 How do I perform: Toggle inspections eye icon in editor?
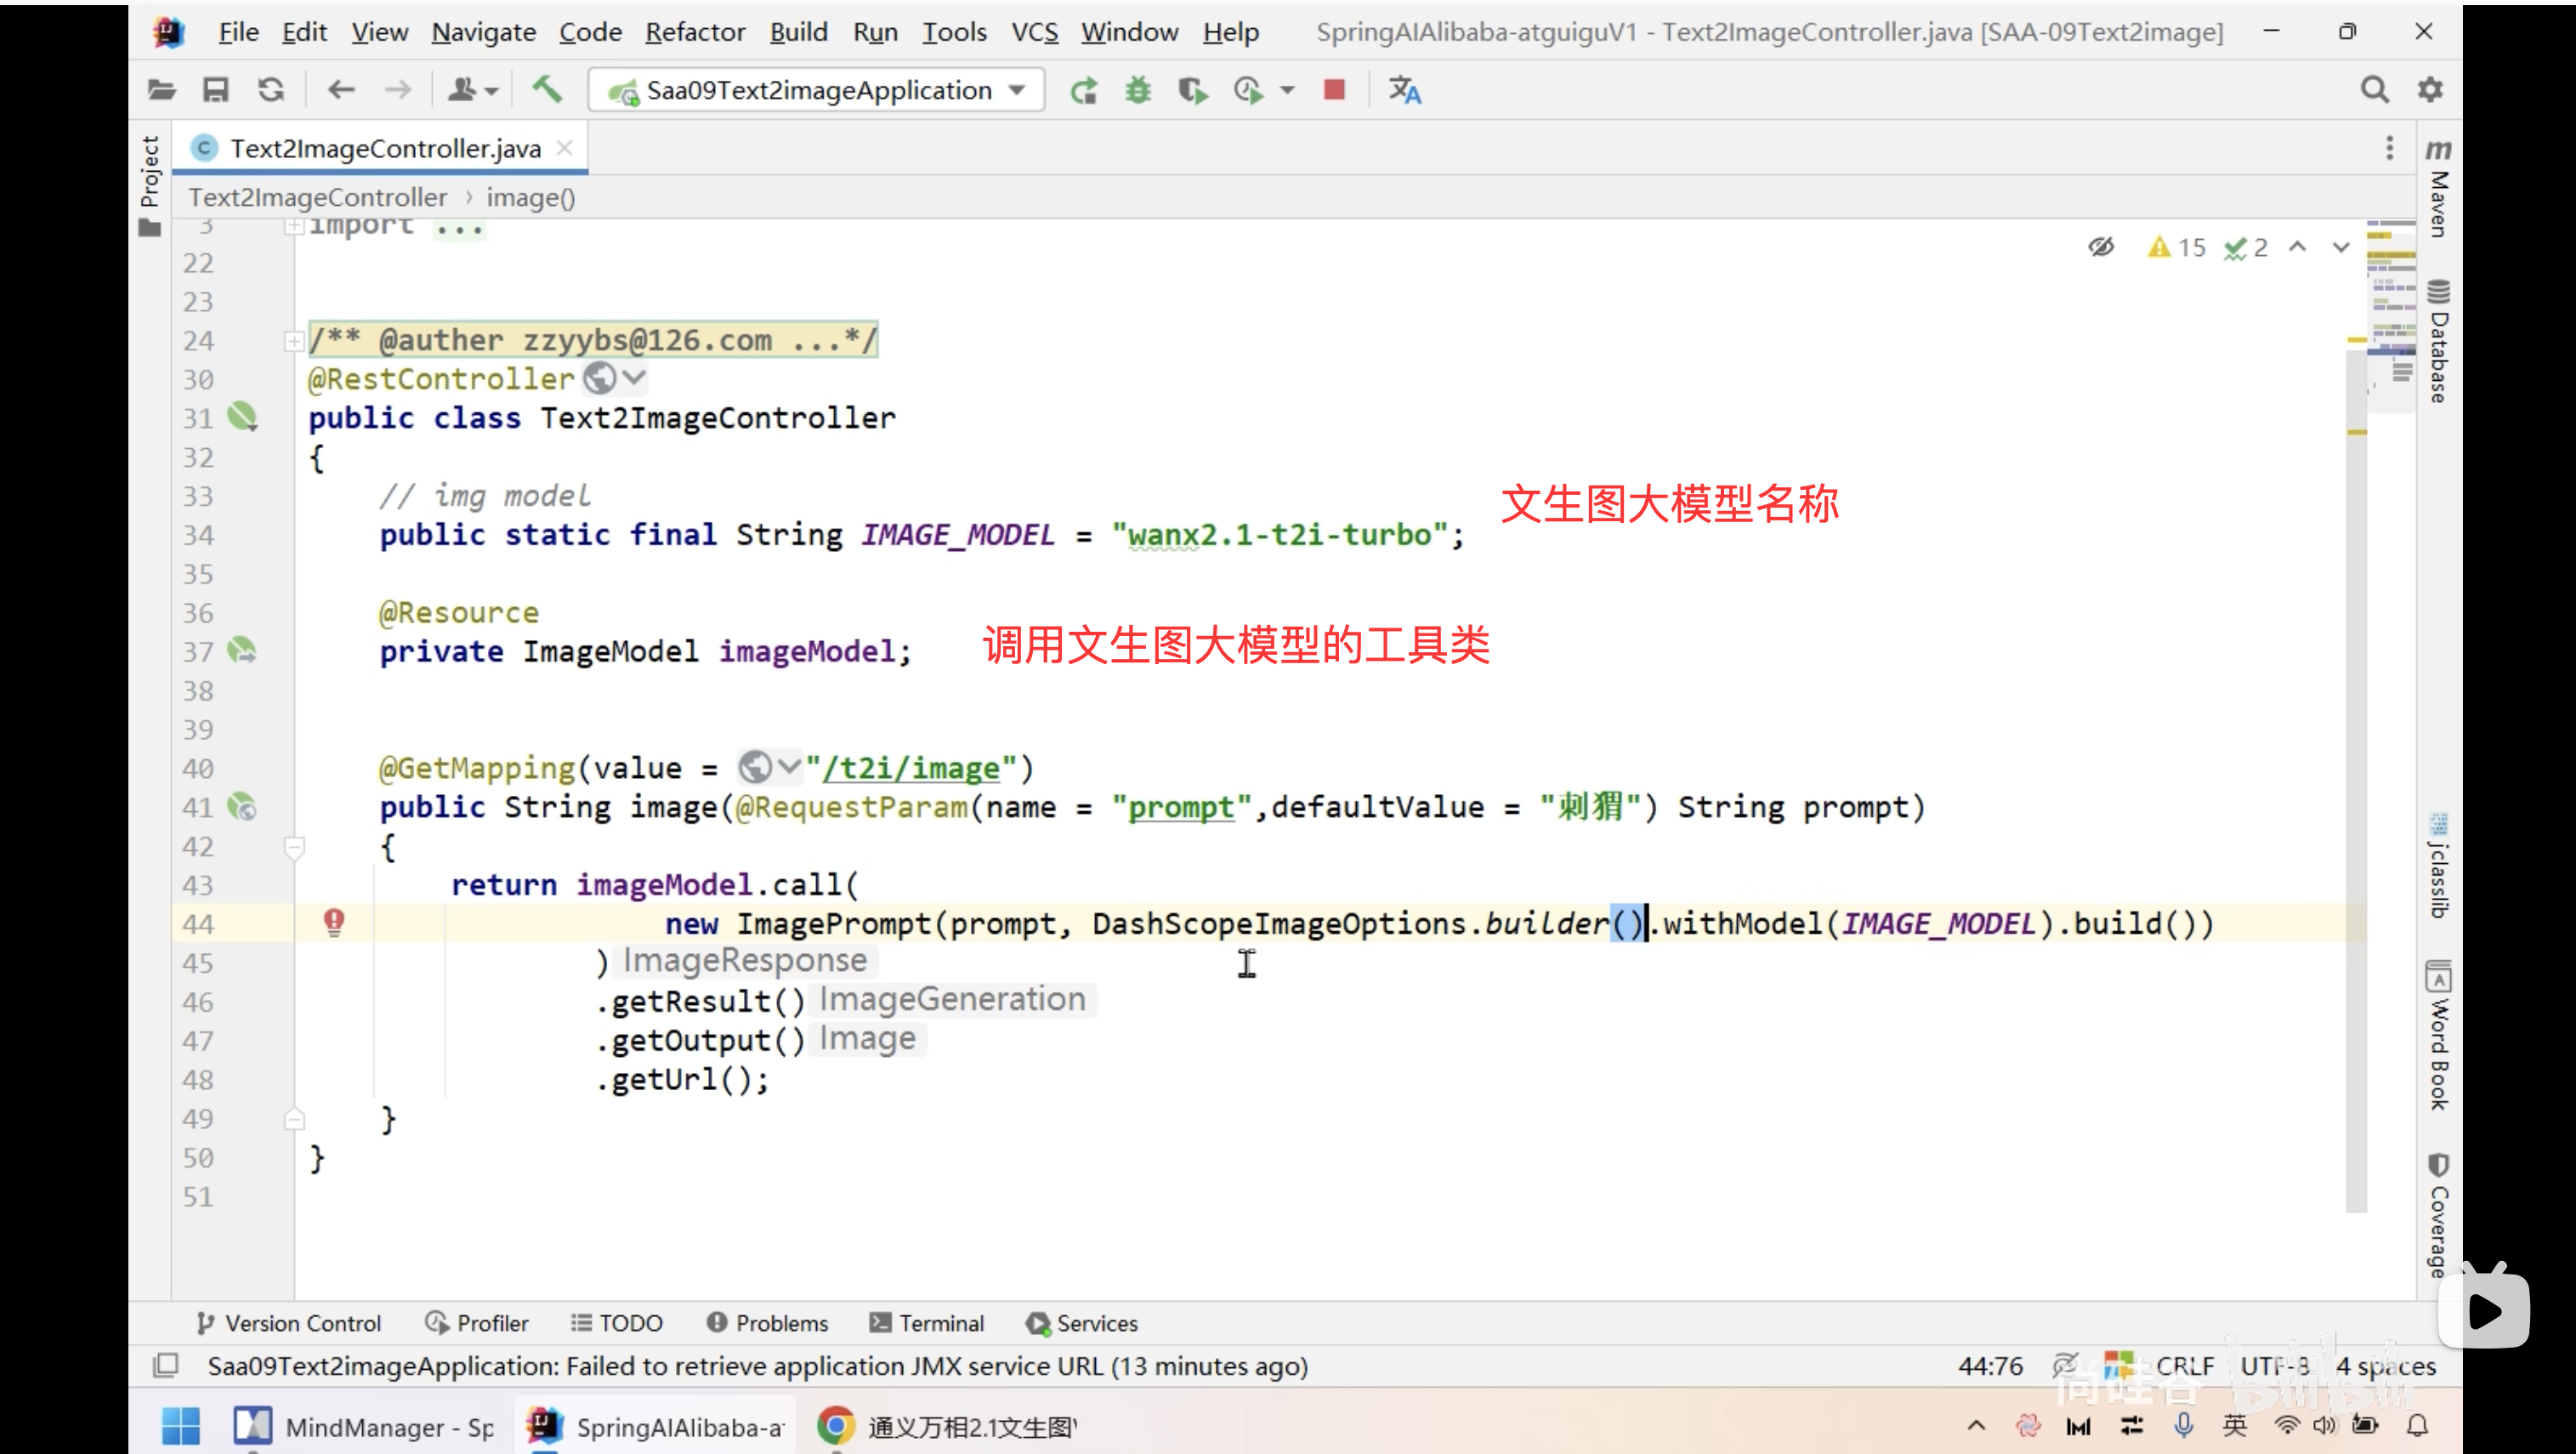point(2102,247)
